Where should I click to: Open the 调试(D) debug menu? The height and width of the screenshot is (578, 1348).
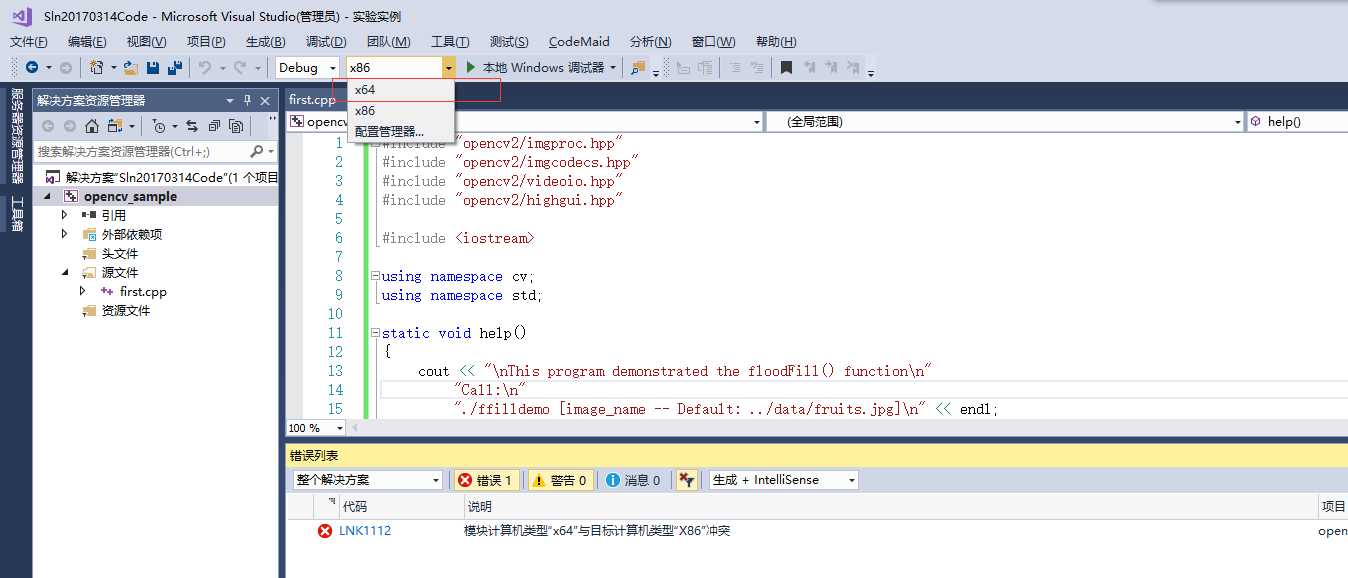[x=326, y=41]
